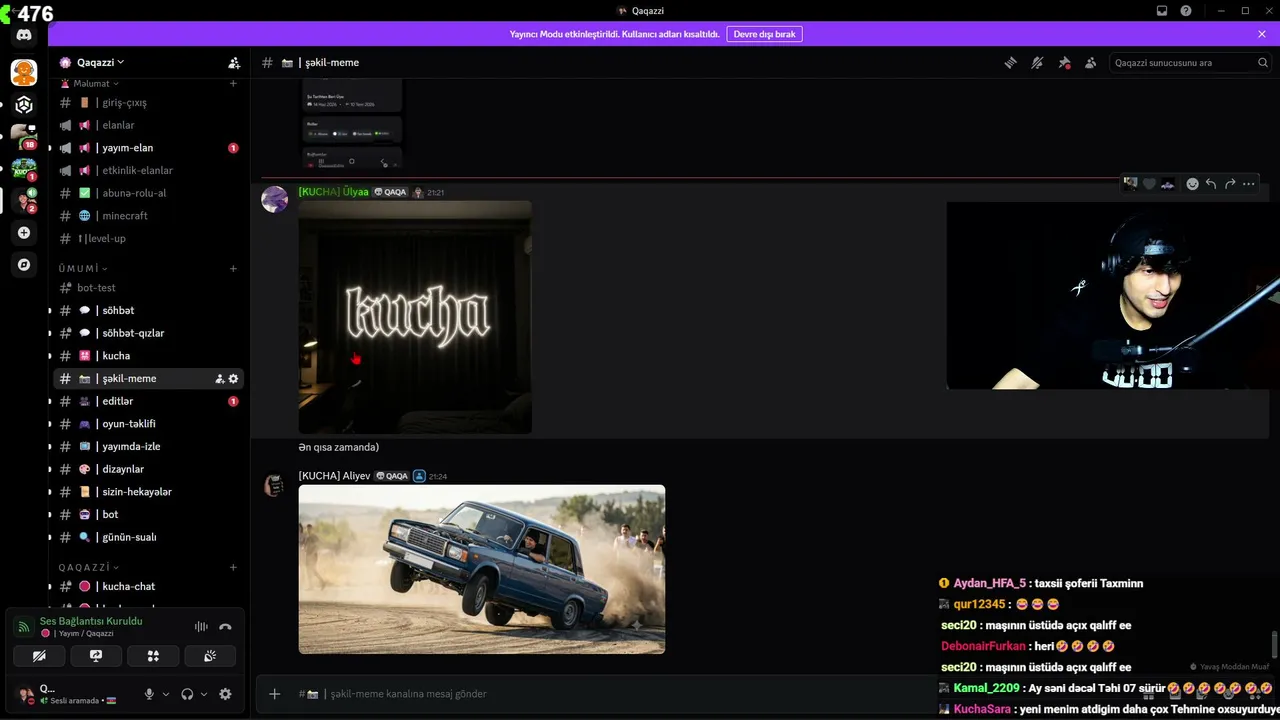Viewport: 1280px width, 720px height.
Task: Open the editlər channel
Action: [x=149, y=401]
